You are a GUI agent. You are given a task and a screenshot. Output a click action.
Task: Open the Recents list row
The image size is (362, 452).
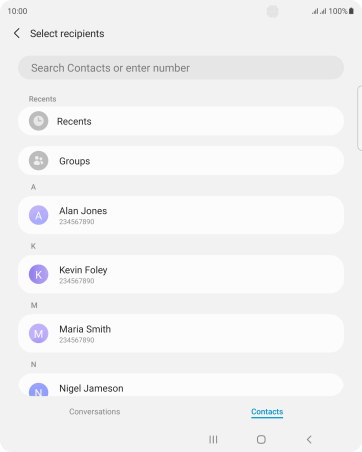click(181, 121)
